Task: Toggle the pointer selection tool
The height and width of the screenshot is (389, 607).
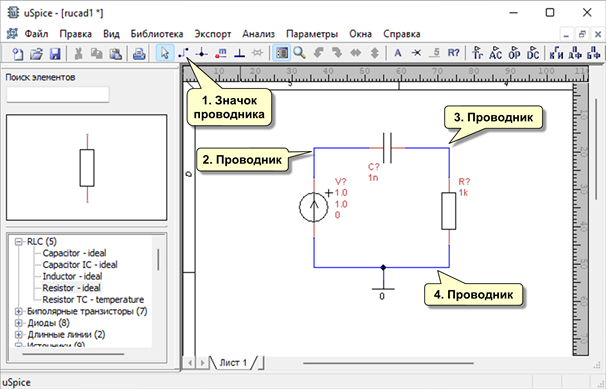Action: click(165, 53)
